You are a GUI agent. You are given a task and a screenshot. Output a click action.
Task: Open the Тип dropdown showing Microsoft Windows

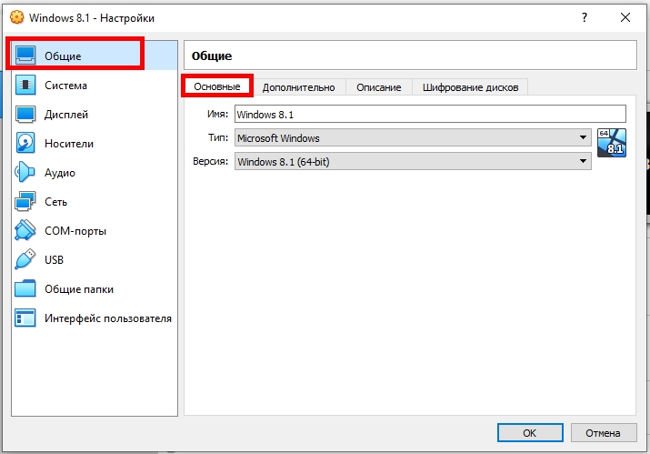pos(413,138)
